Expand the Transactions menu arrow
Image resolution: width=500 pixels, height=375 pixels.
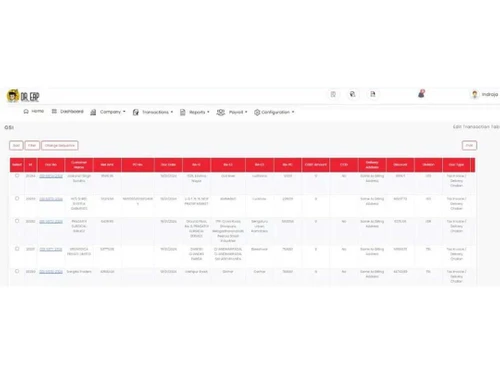(x=172, y=112)
